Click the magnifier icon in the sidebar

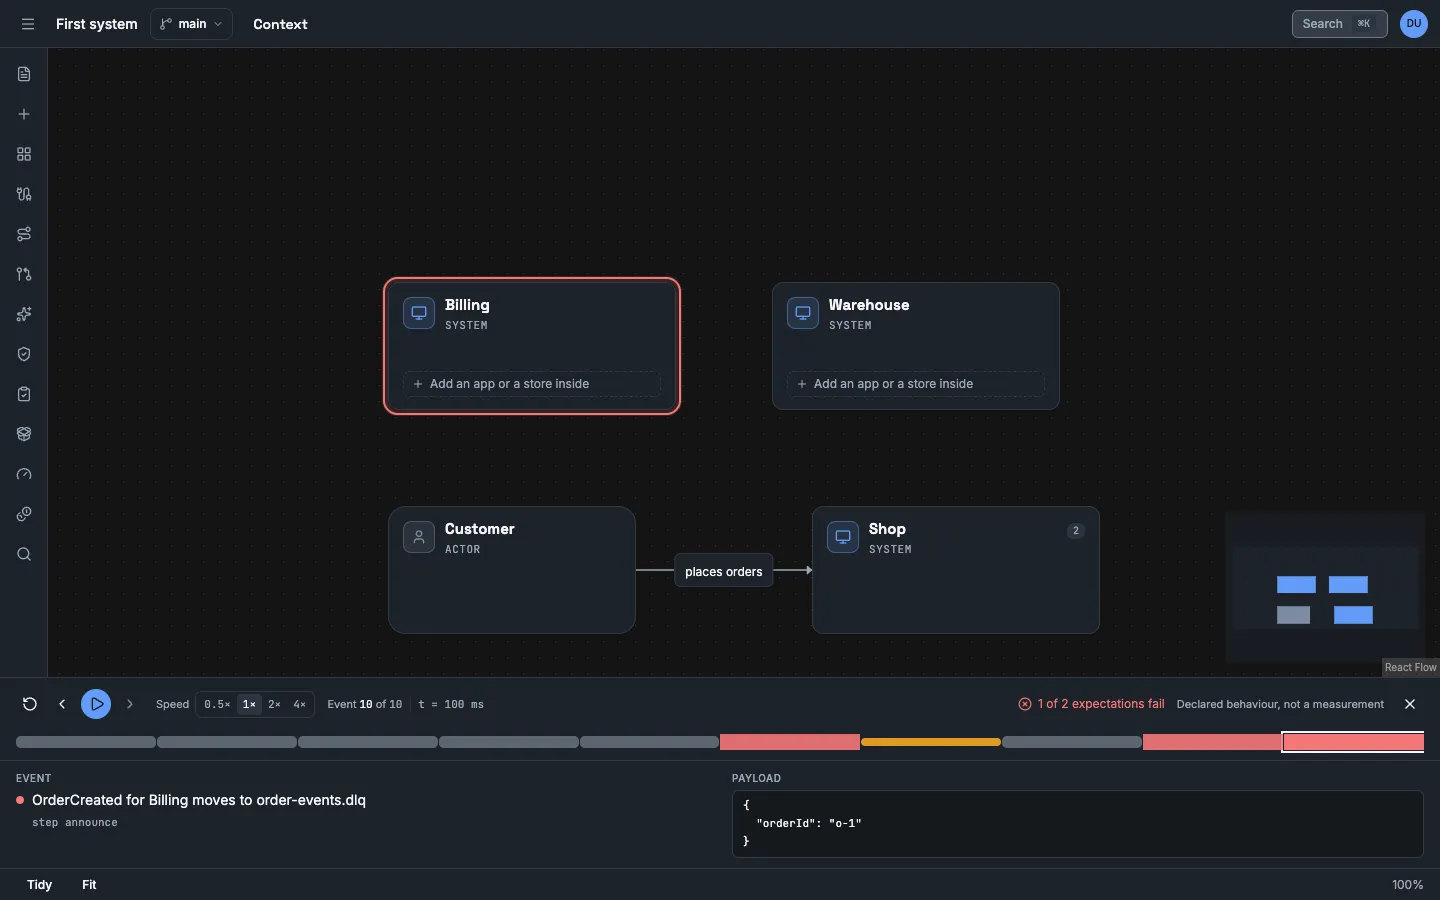(x=24, y=554)
